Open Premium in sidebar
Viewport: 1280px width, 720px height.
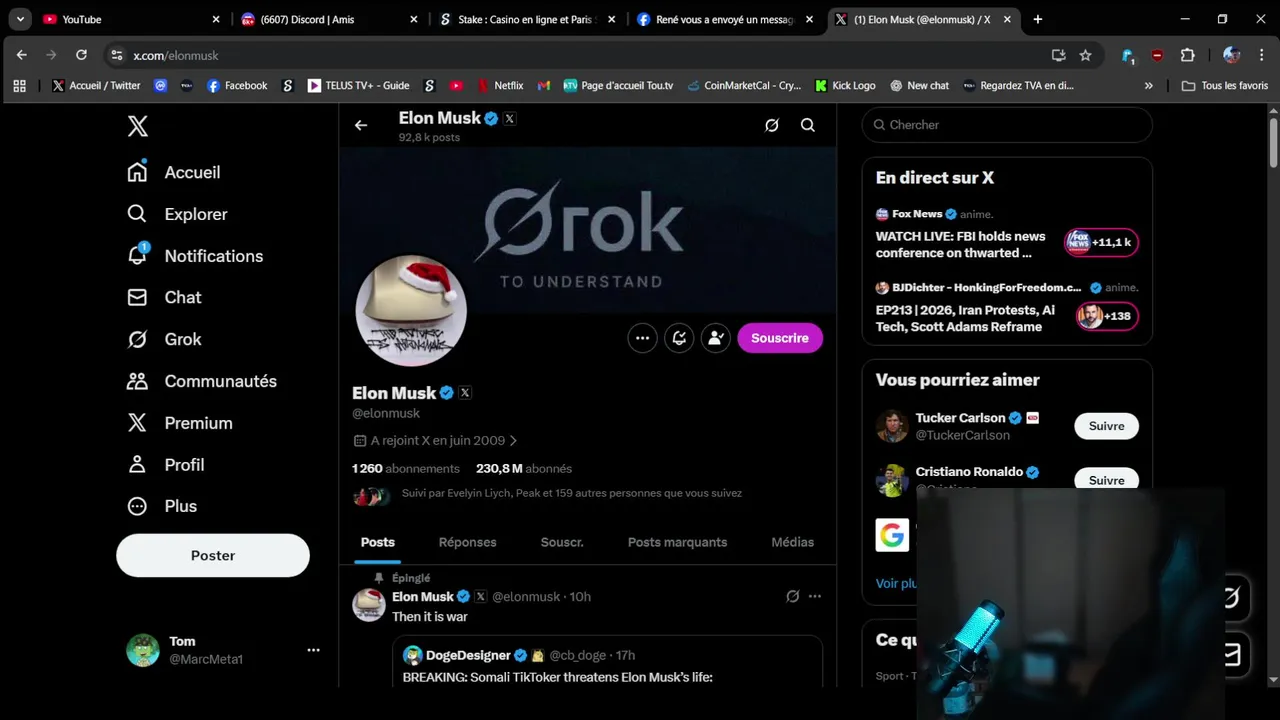180,423
